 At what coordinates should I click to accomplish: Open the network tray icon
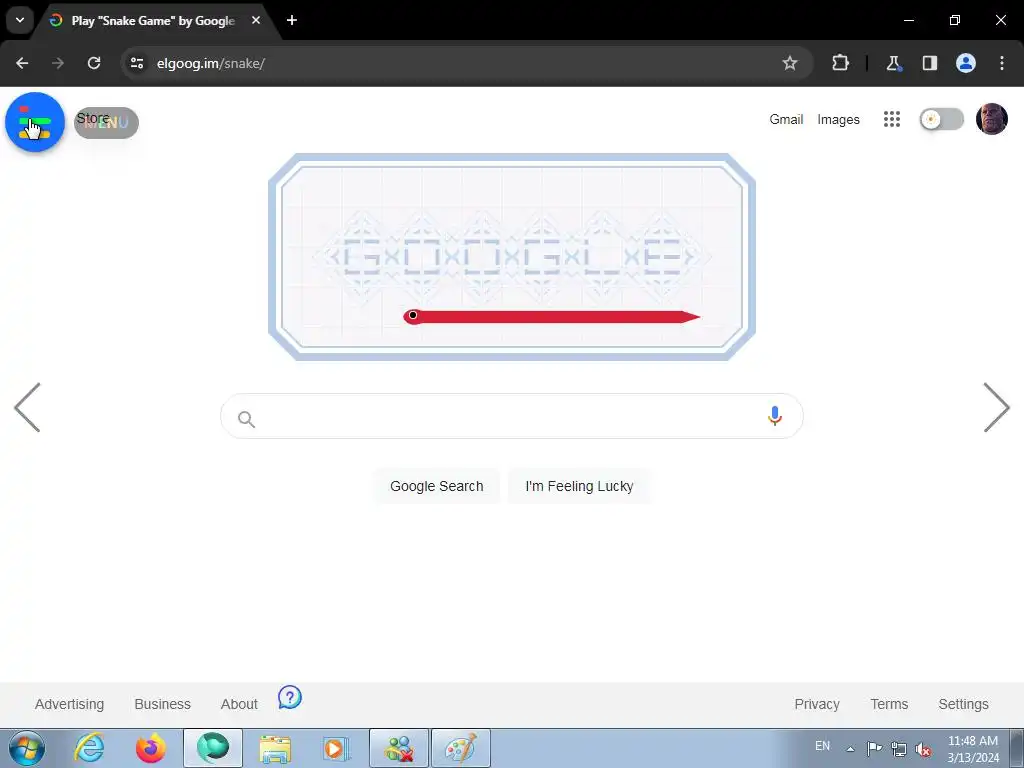point(899,749)
